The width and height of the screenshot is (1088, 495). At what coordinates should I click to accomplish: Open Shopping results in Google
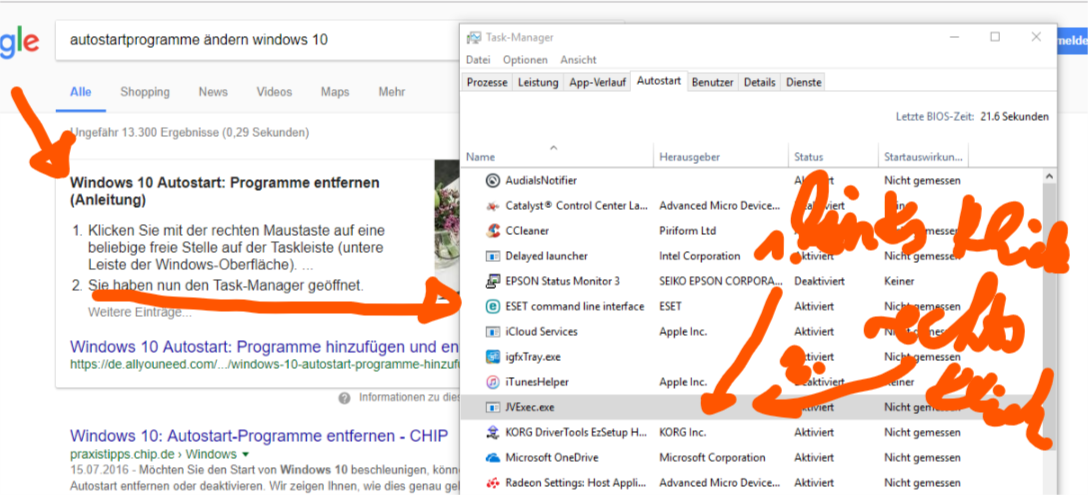(144, 92)
